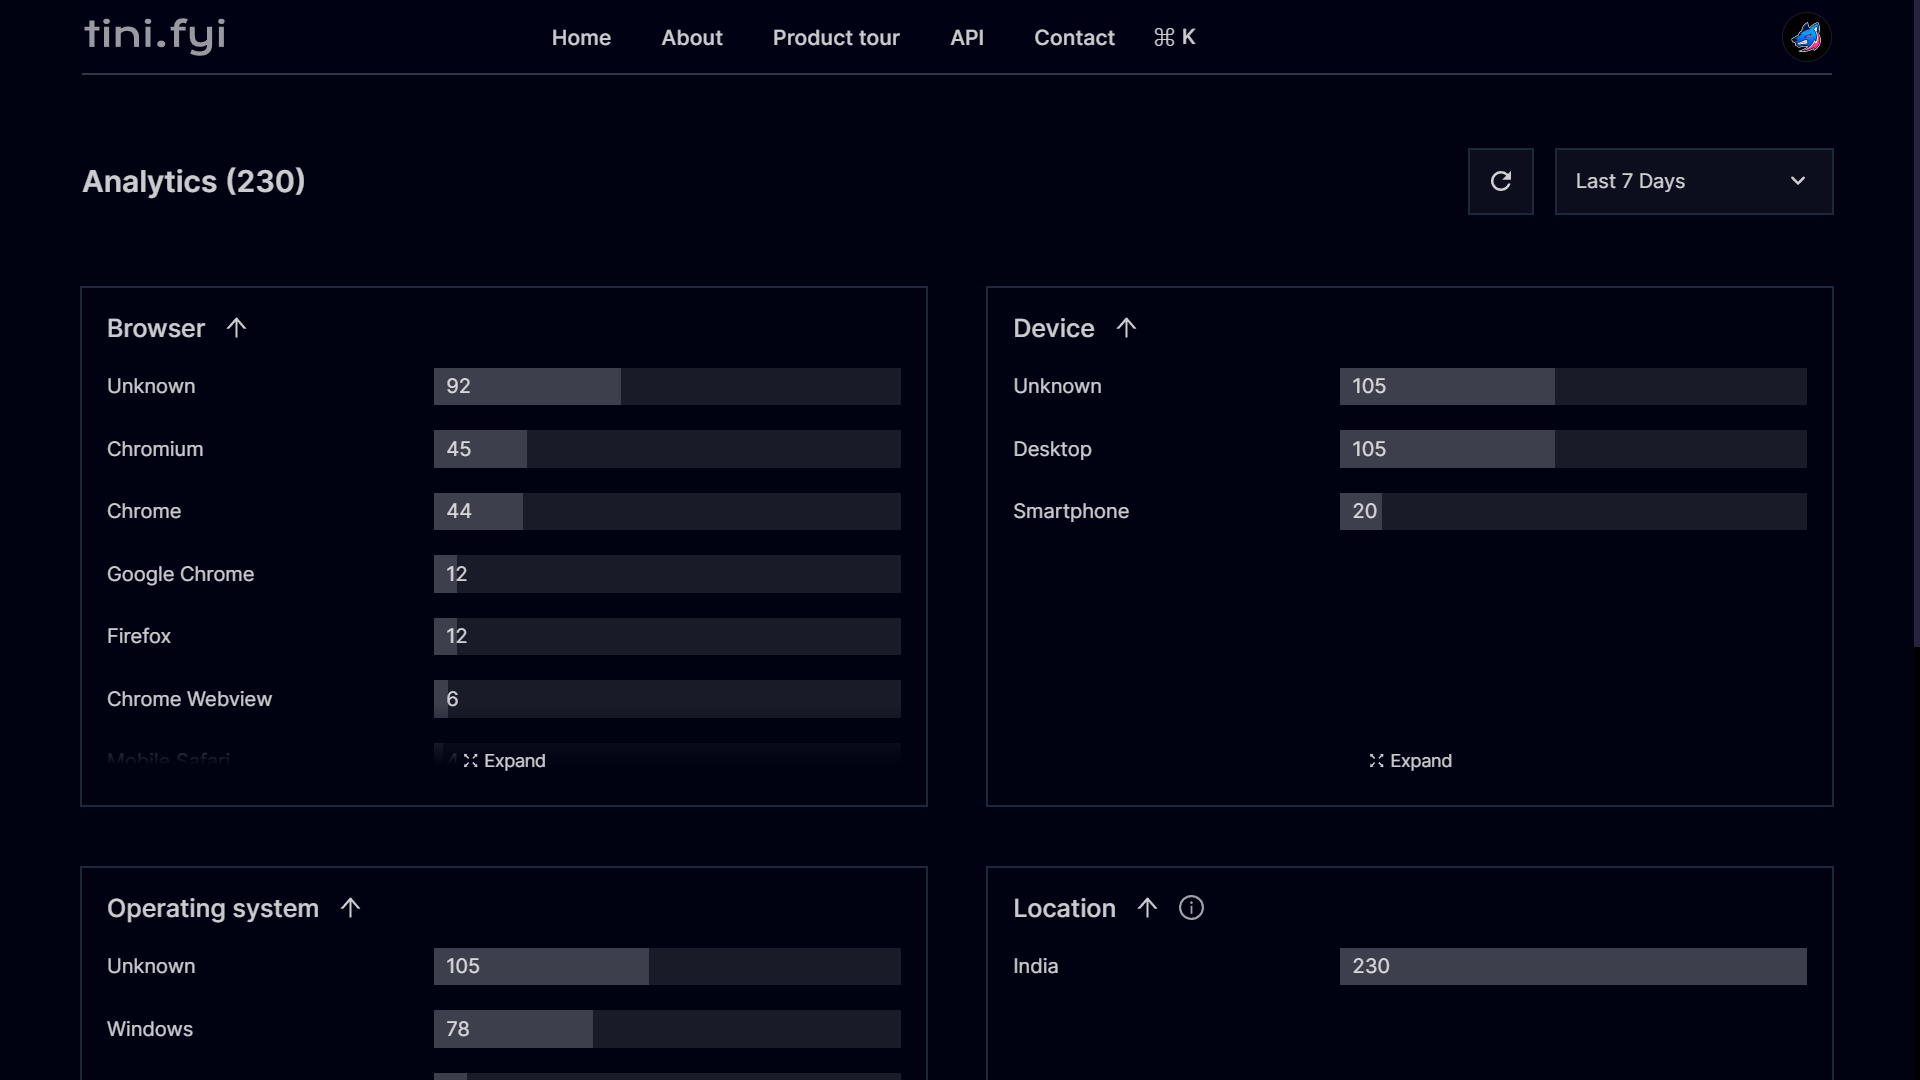
Task: Click the Smartphone label
Action: click(1071, 511)
